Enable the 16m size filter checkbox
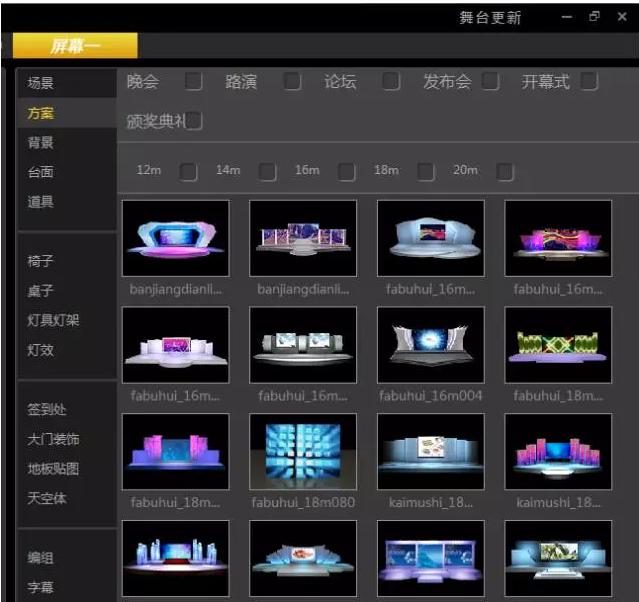This screenshot has height=602, width=639. pos(346,172)
